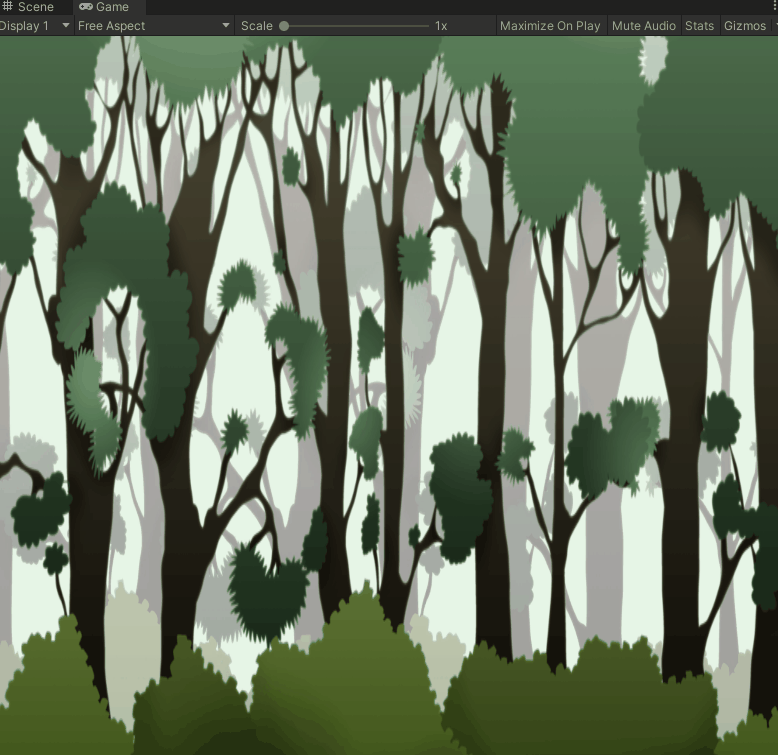Click the 1x scale value
778x755 pixels.
(x=441, y=26)
